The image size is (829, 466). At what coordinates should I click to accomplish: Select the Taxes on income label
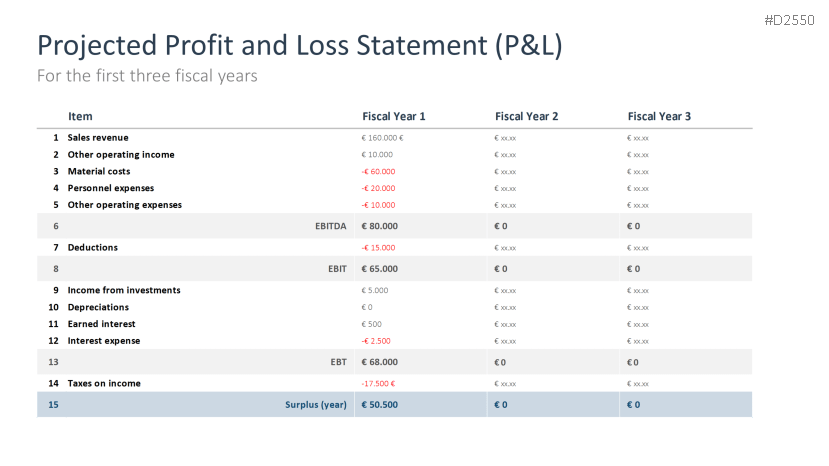tap(104, 384)
